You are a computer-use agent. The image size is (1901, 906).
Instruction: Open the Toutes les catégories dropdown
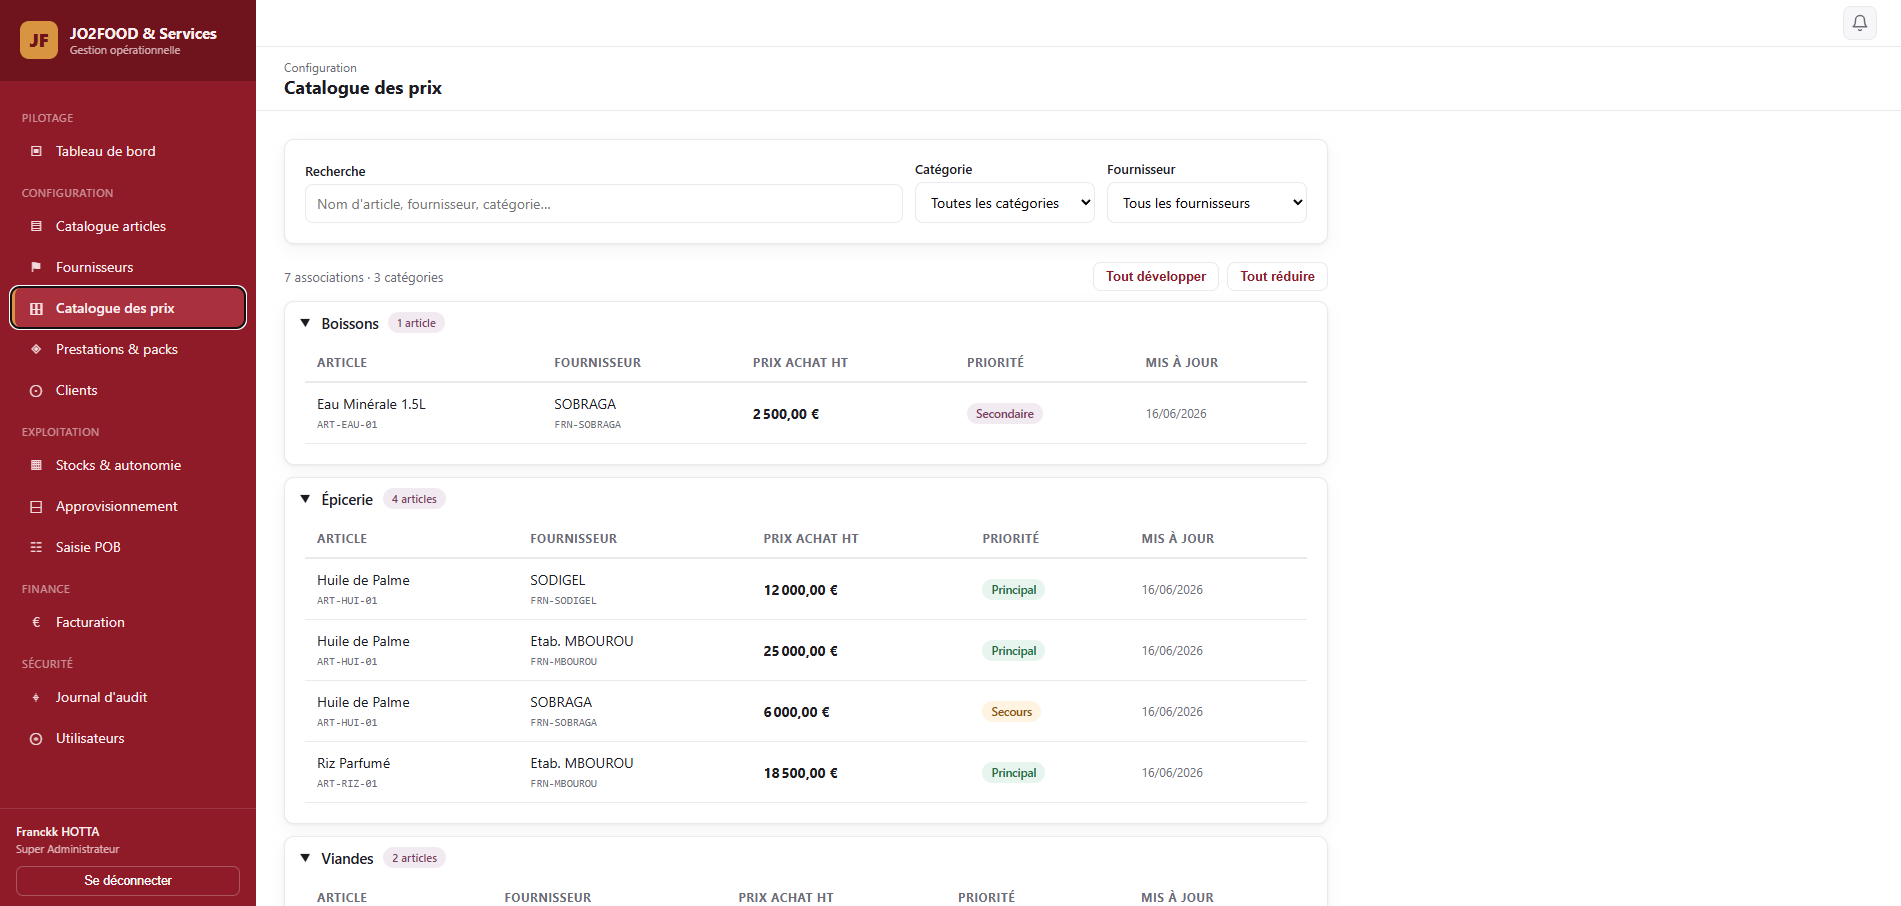coord(1005,203)
